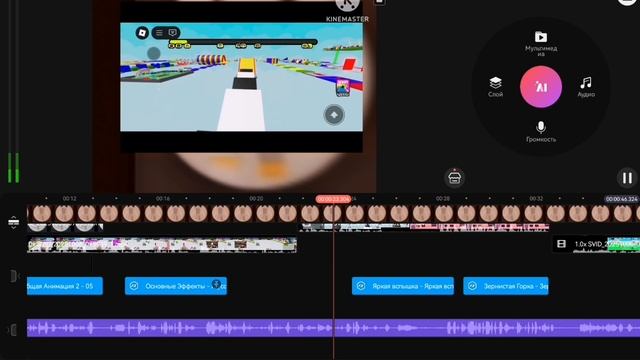This screenshot has height=360, width=640.
Task: Click the 00:16 mark on the ruler
Action: pos(163,199)
